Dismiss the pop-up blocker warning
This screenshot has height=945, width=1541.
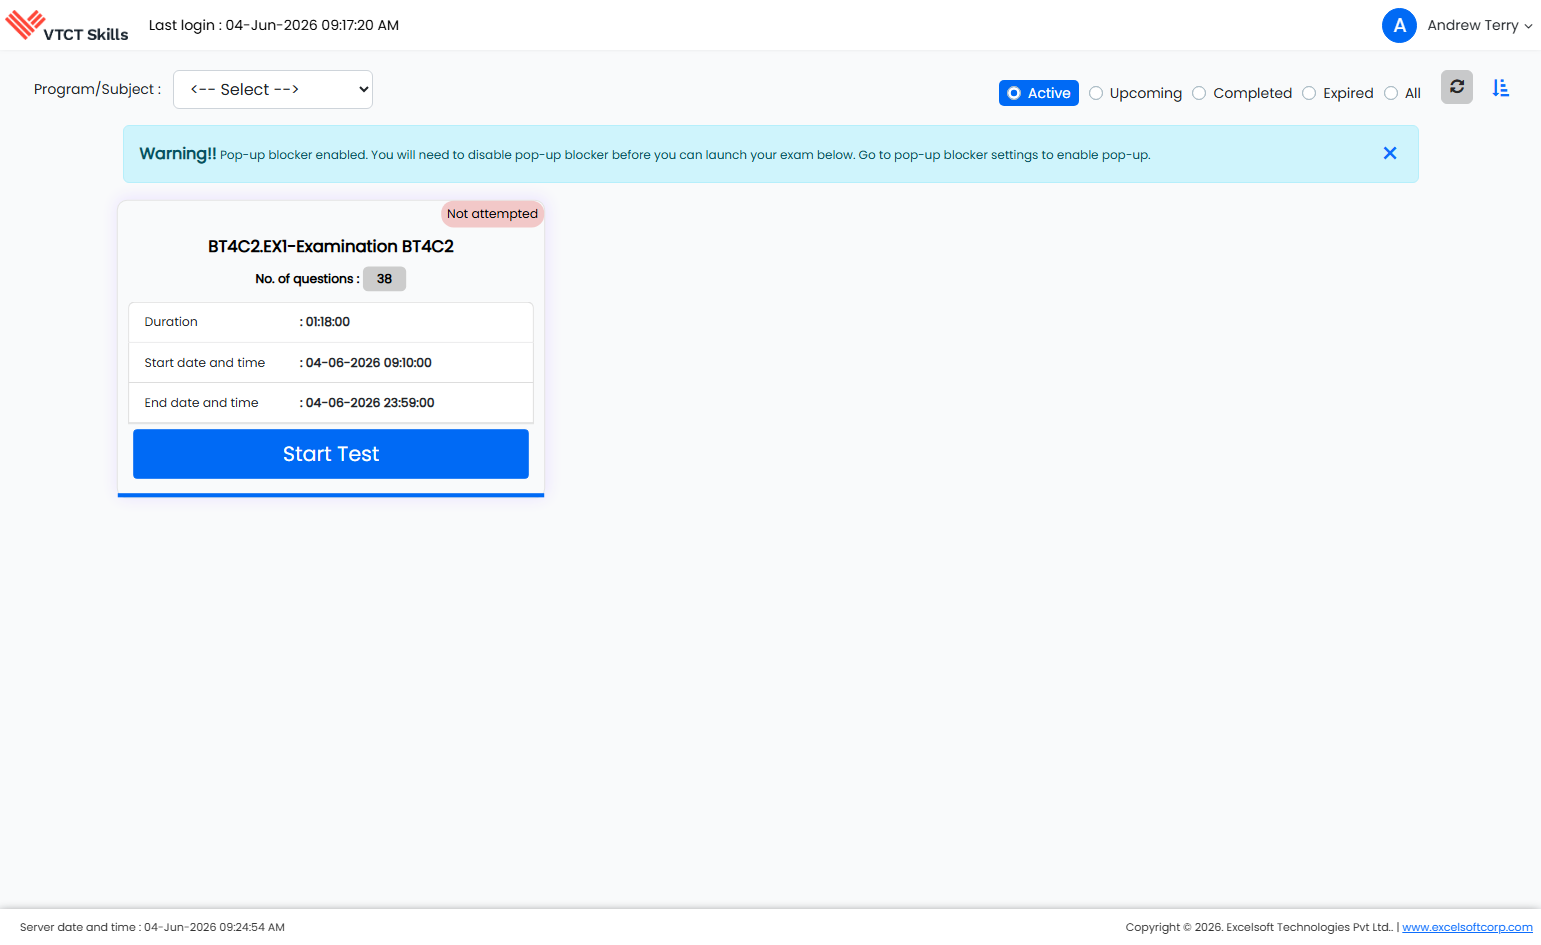[1390, 153]
